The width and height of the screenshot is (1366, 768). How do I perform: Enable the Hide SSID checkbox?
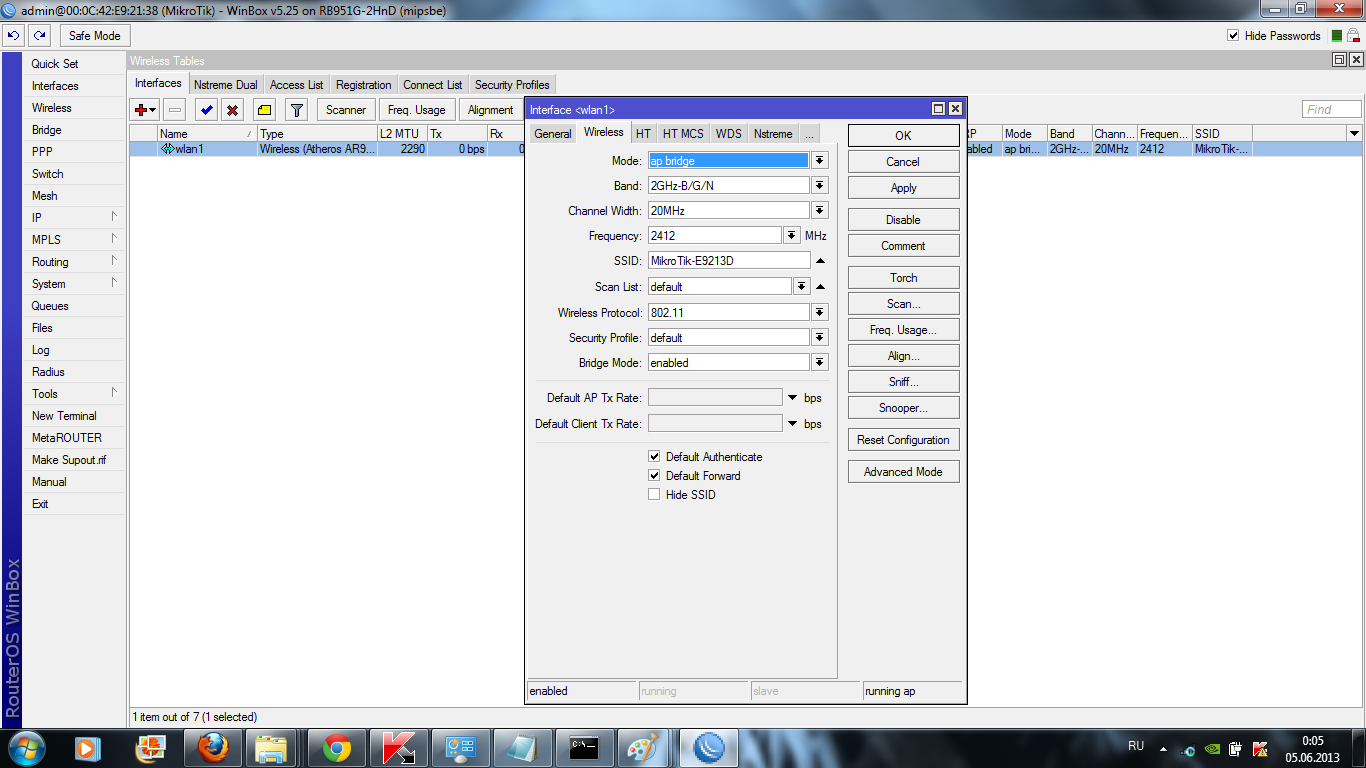pyautogui.click(x=654, y=495)
